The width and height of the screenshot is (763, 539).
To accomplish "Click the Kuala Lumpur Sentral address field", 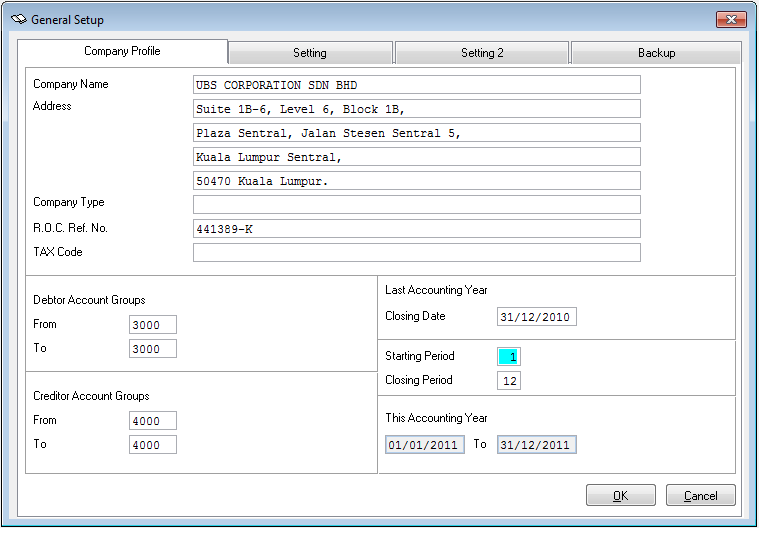I will click(417, 157).
